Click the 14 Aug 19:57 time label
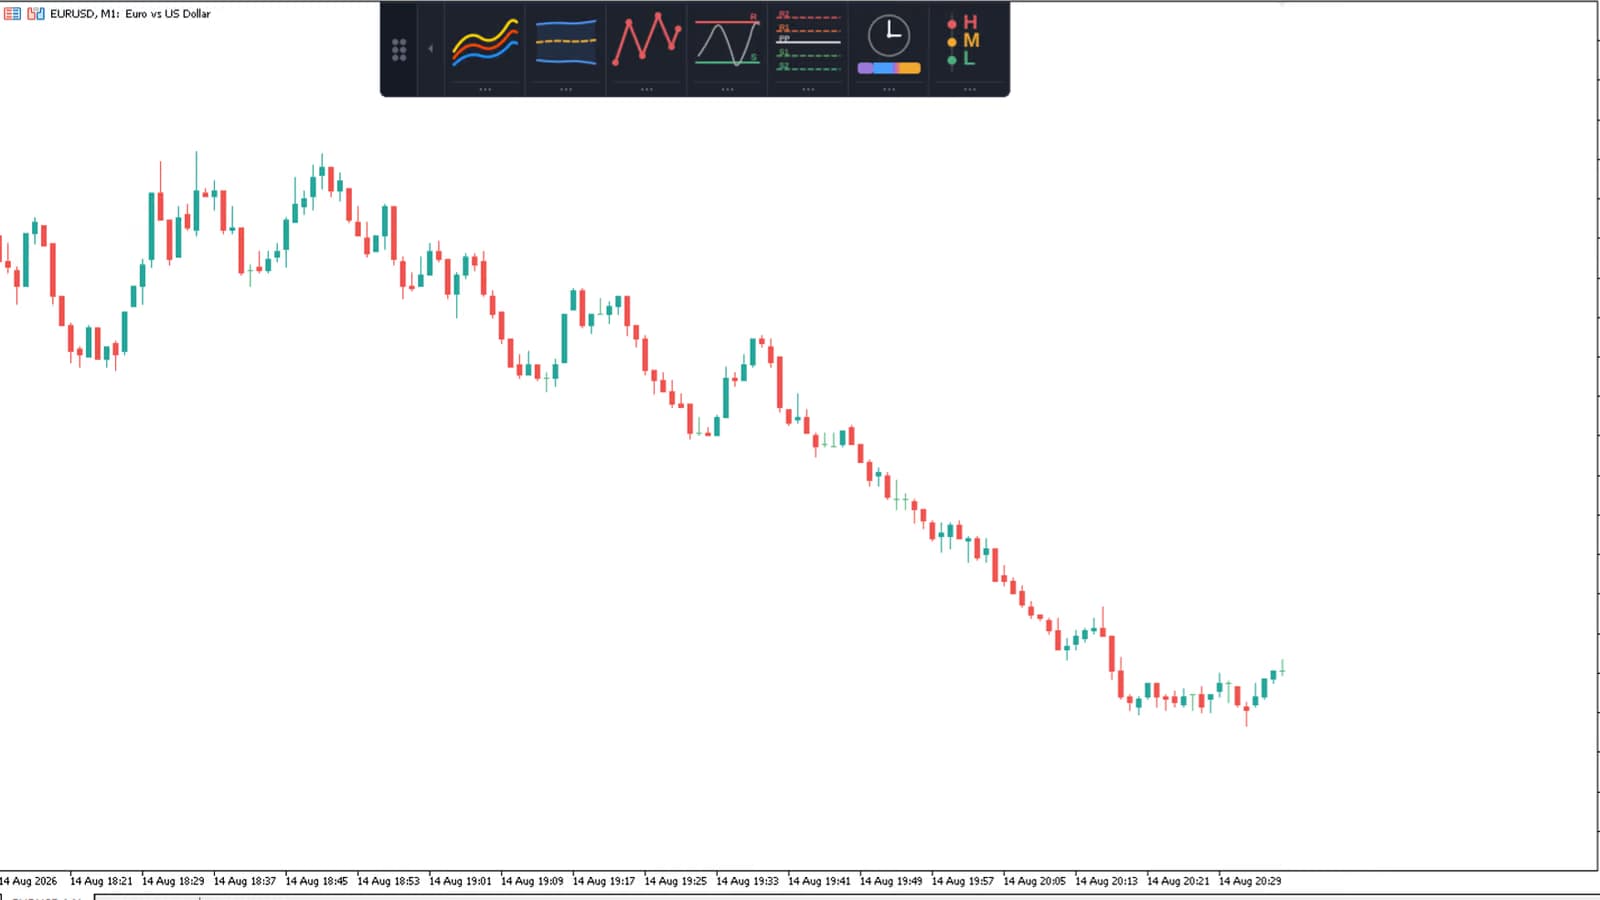Screen dimensions: 1600x900 click(963, 881)
